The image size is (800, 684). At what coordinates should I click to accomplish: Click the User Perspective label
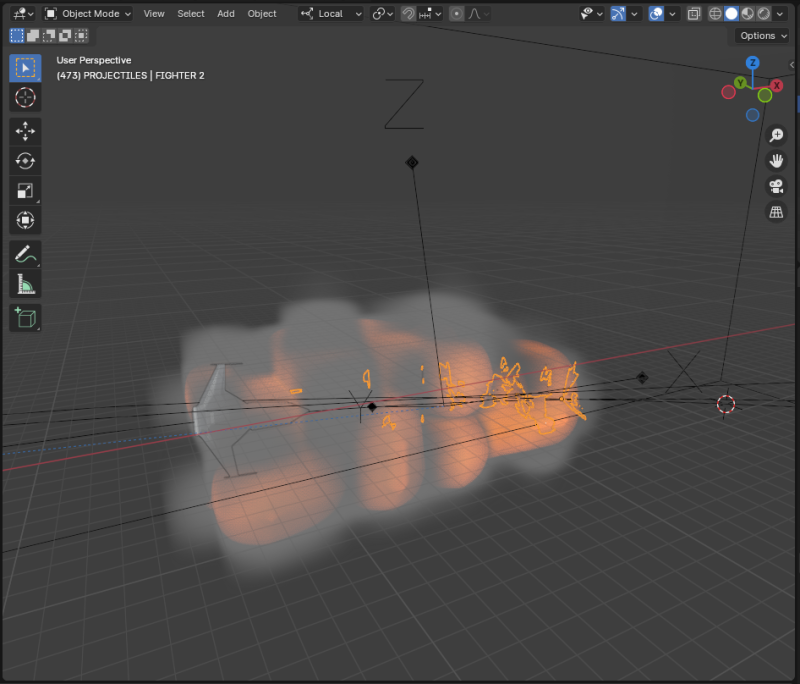click(x=94, y=60)
